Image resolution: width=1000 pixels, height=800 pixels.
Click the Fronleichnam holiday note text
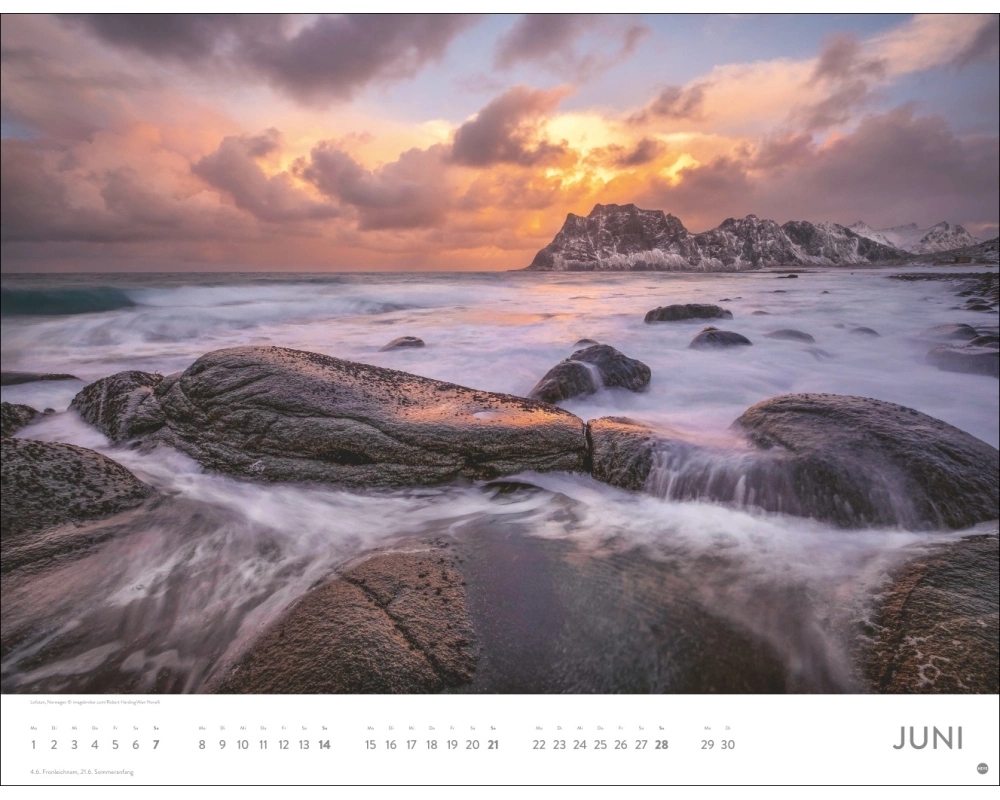82,772
